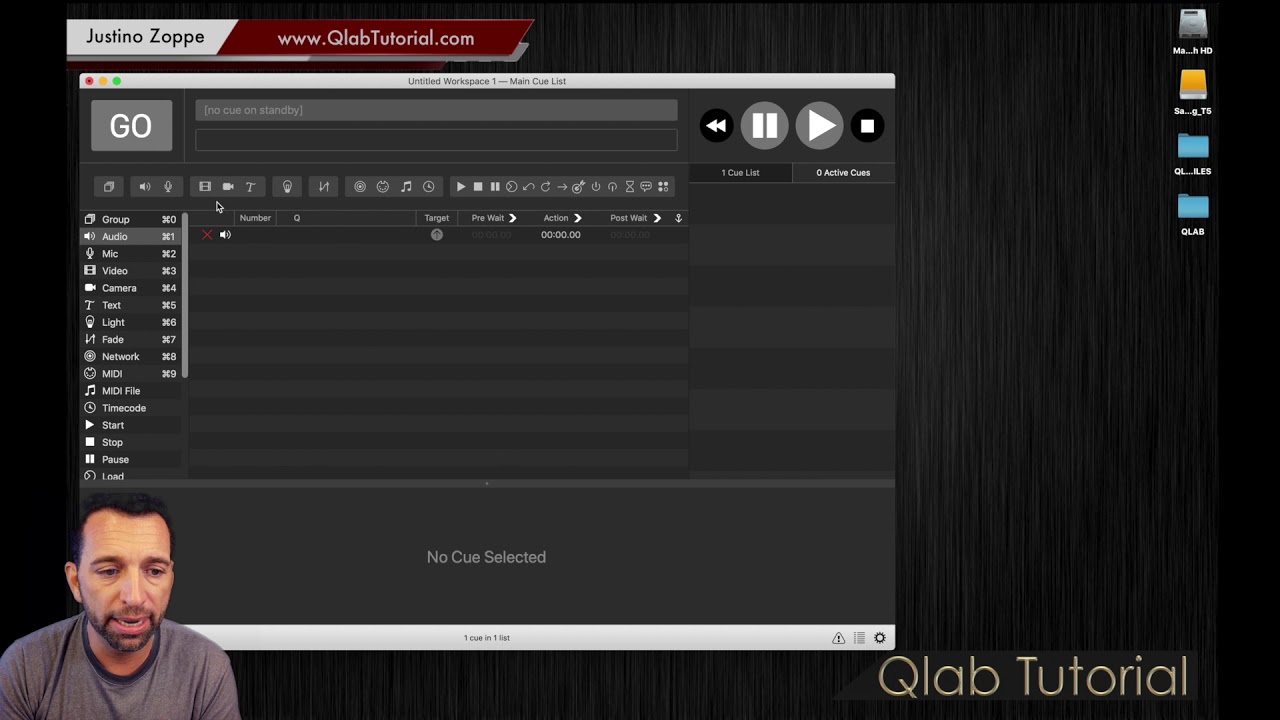This screenshot has width=1280, height=720.
Task: Select Network in the cue type sidebar
Action: [130, 357]
